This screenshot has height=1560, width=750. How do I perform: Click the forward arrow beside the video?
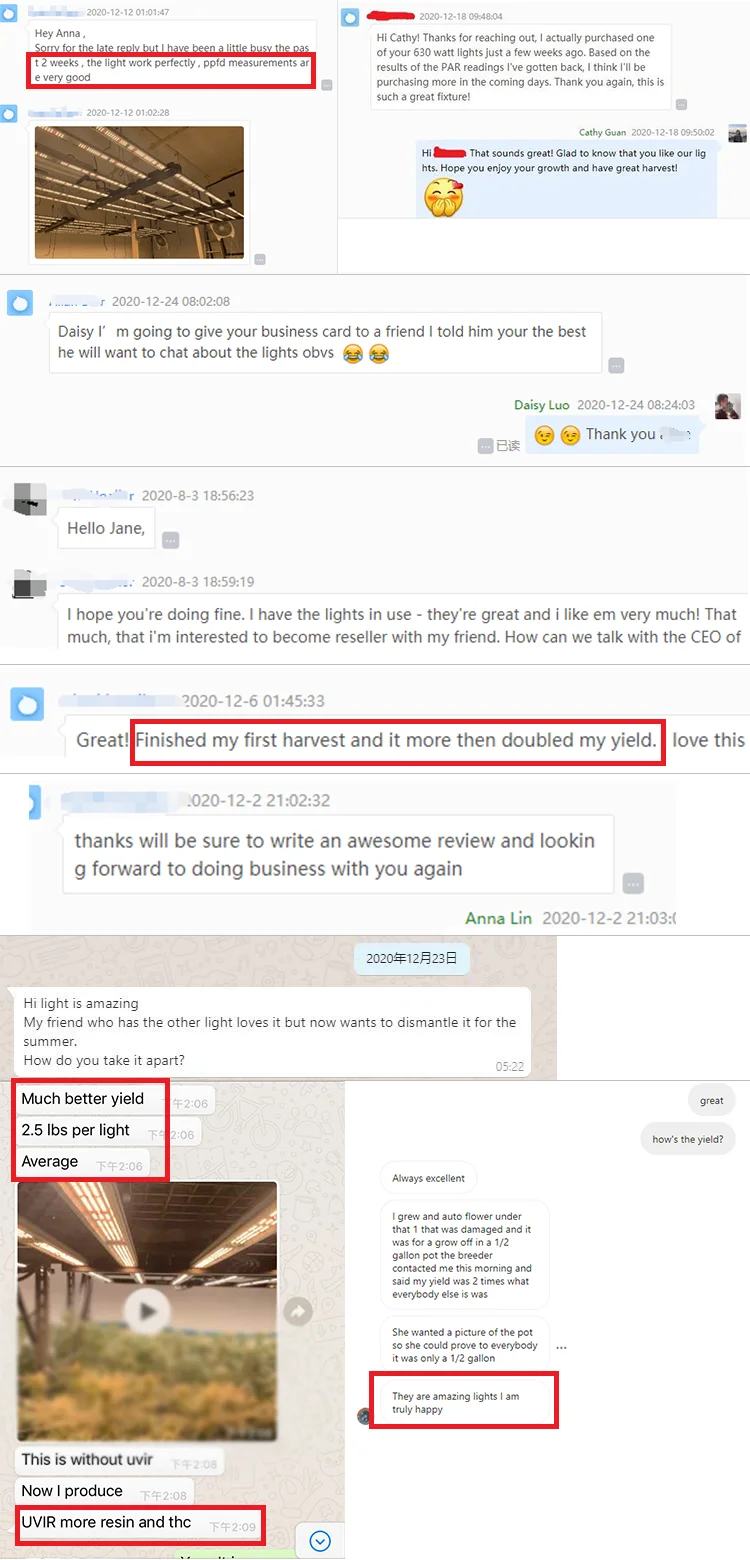(298, 1311)
